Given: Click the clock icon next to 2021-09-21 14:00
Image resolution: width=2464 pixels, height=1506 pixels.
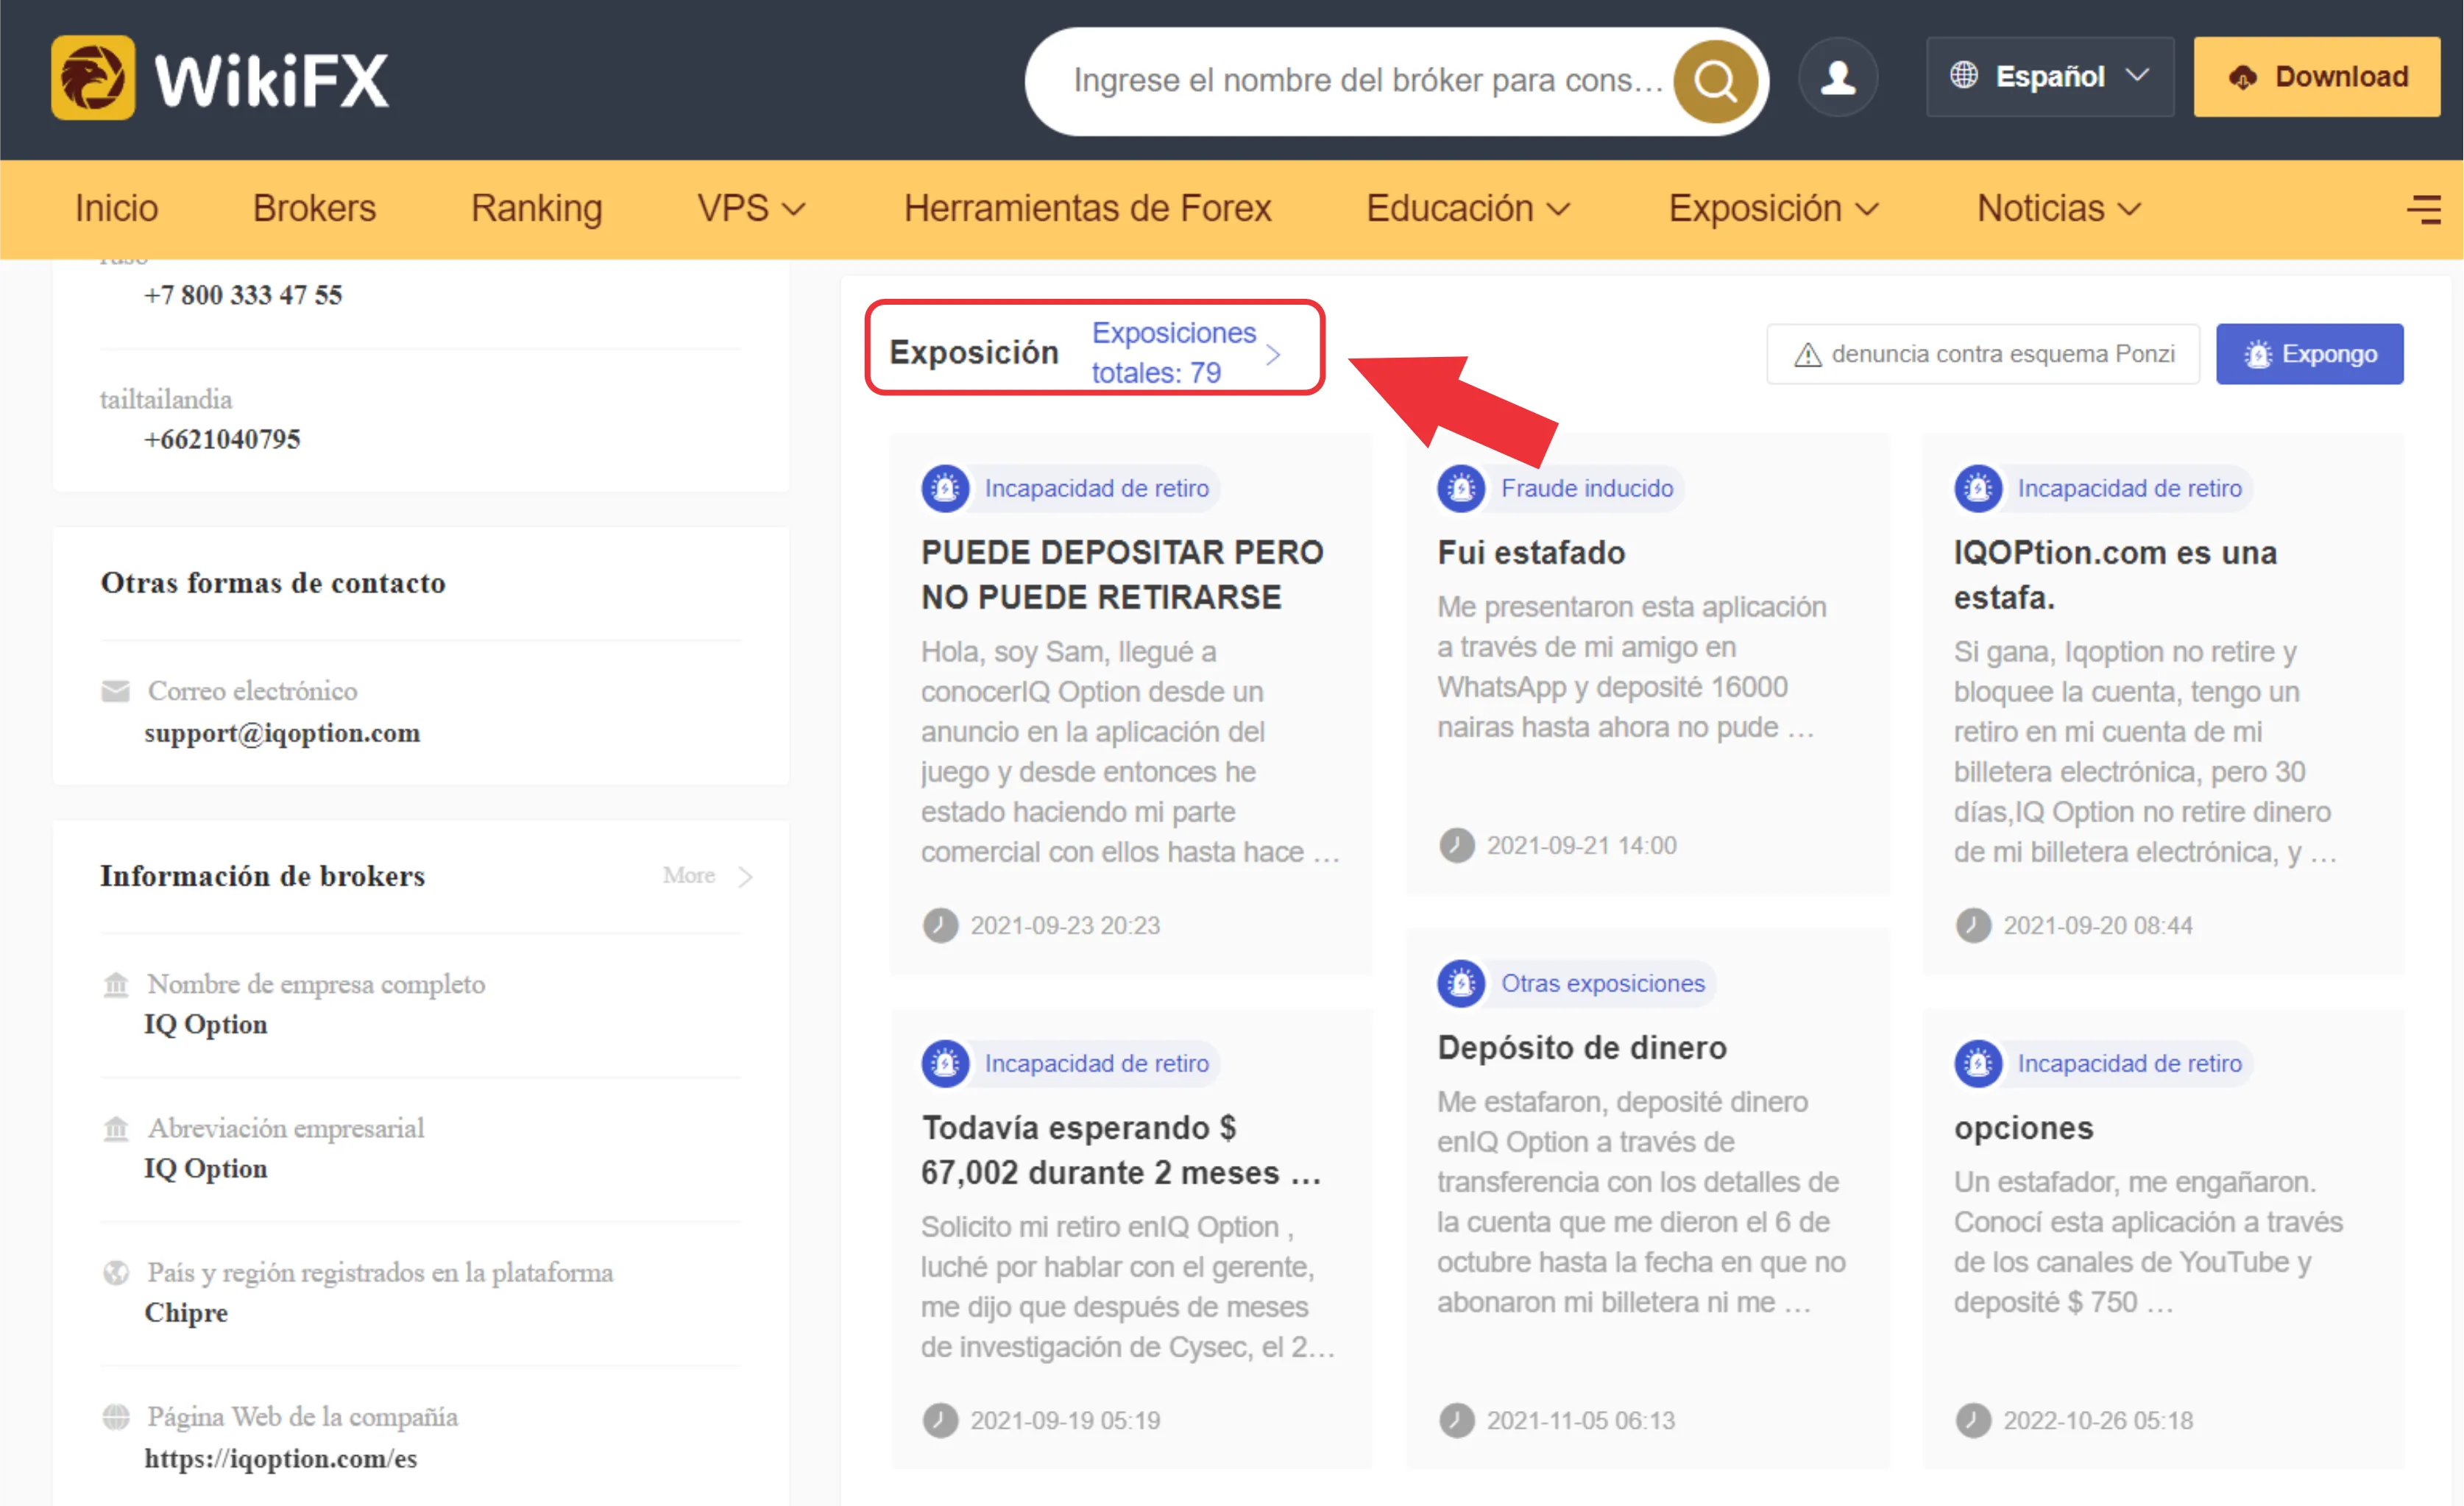Looking at the screenshot, I should click(1456, 845).
